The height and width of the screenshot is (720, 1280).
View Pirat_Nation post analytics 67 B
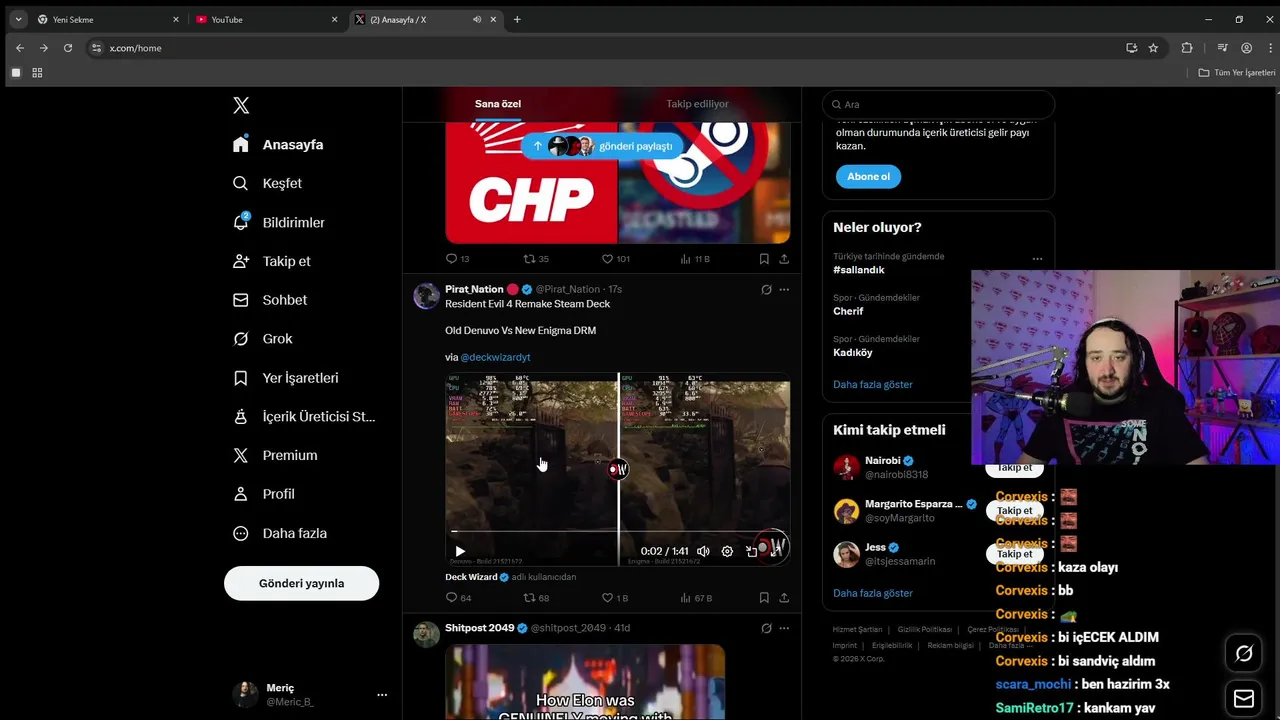point(695,598)
